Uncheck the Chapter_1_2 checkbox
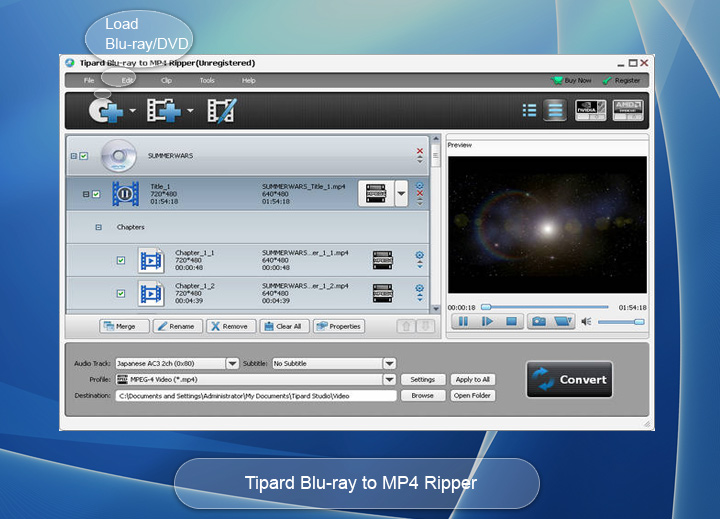 [121, 293]
